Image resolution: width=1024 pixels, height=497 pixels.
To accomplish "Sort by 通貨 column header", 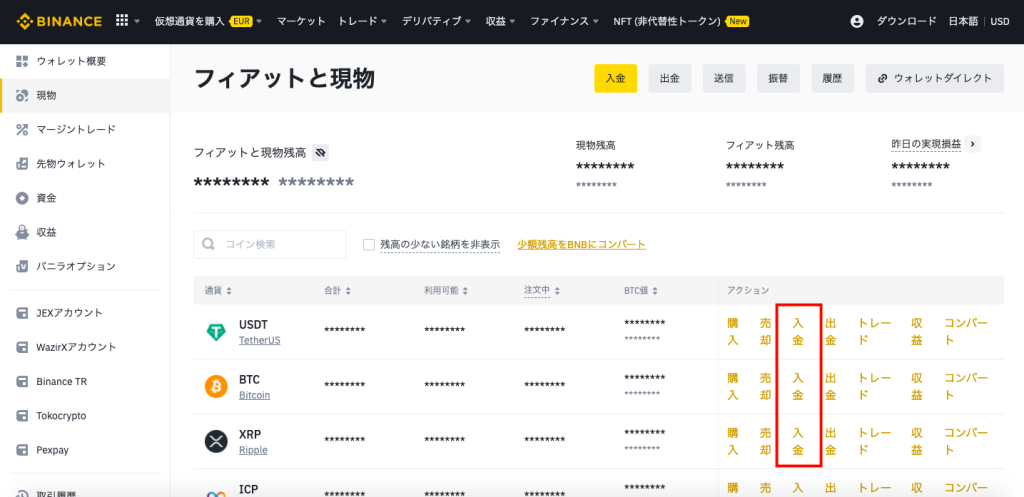I will pos(218,290).
